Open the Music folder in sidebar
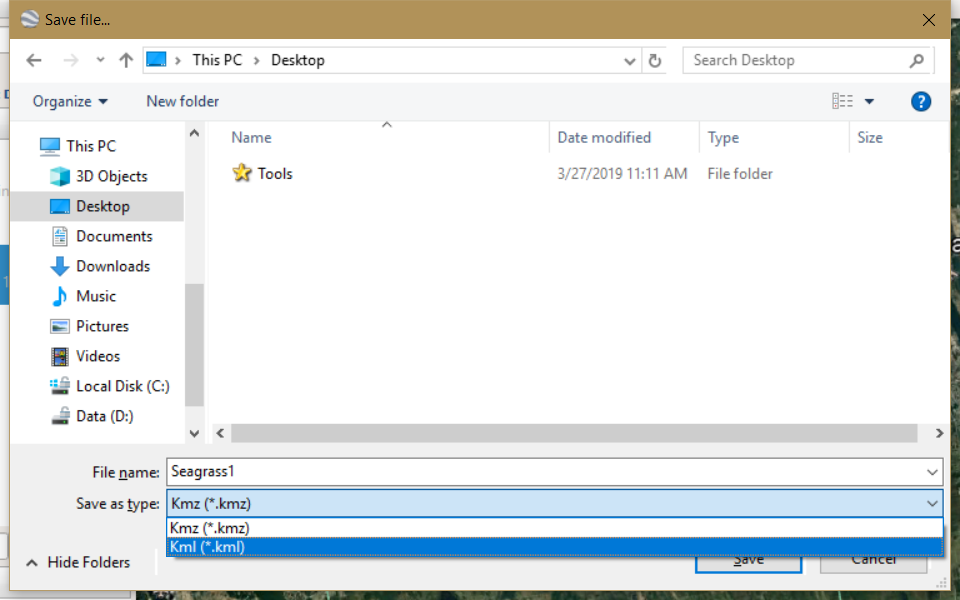The width and height of the screenshot is (960, 600). [96, 296]
